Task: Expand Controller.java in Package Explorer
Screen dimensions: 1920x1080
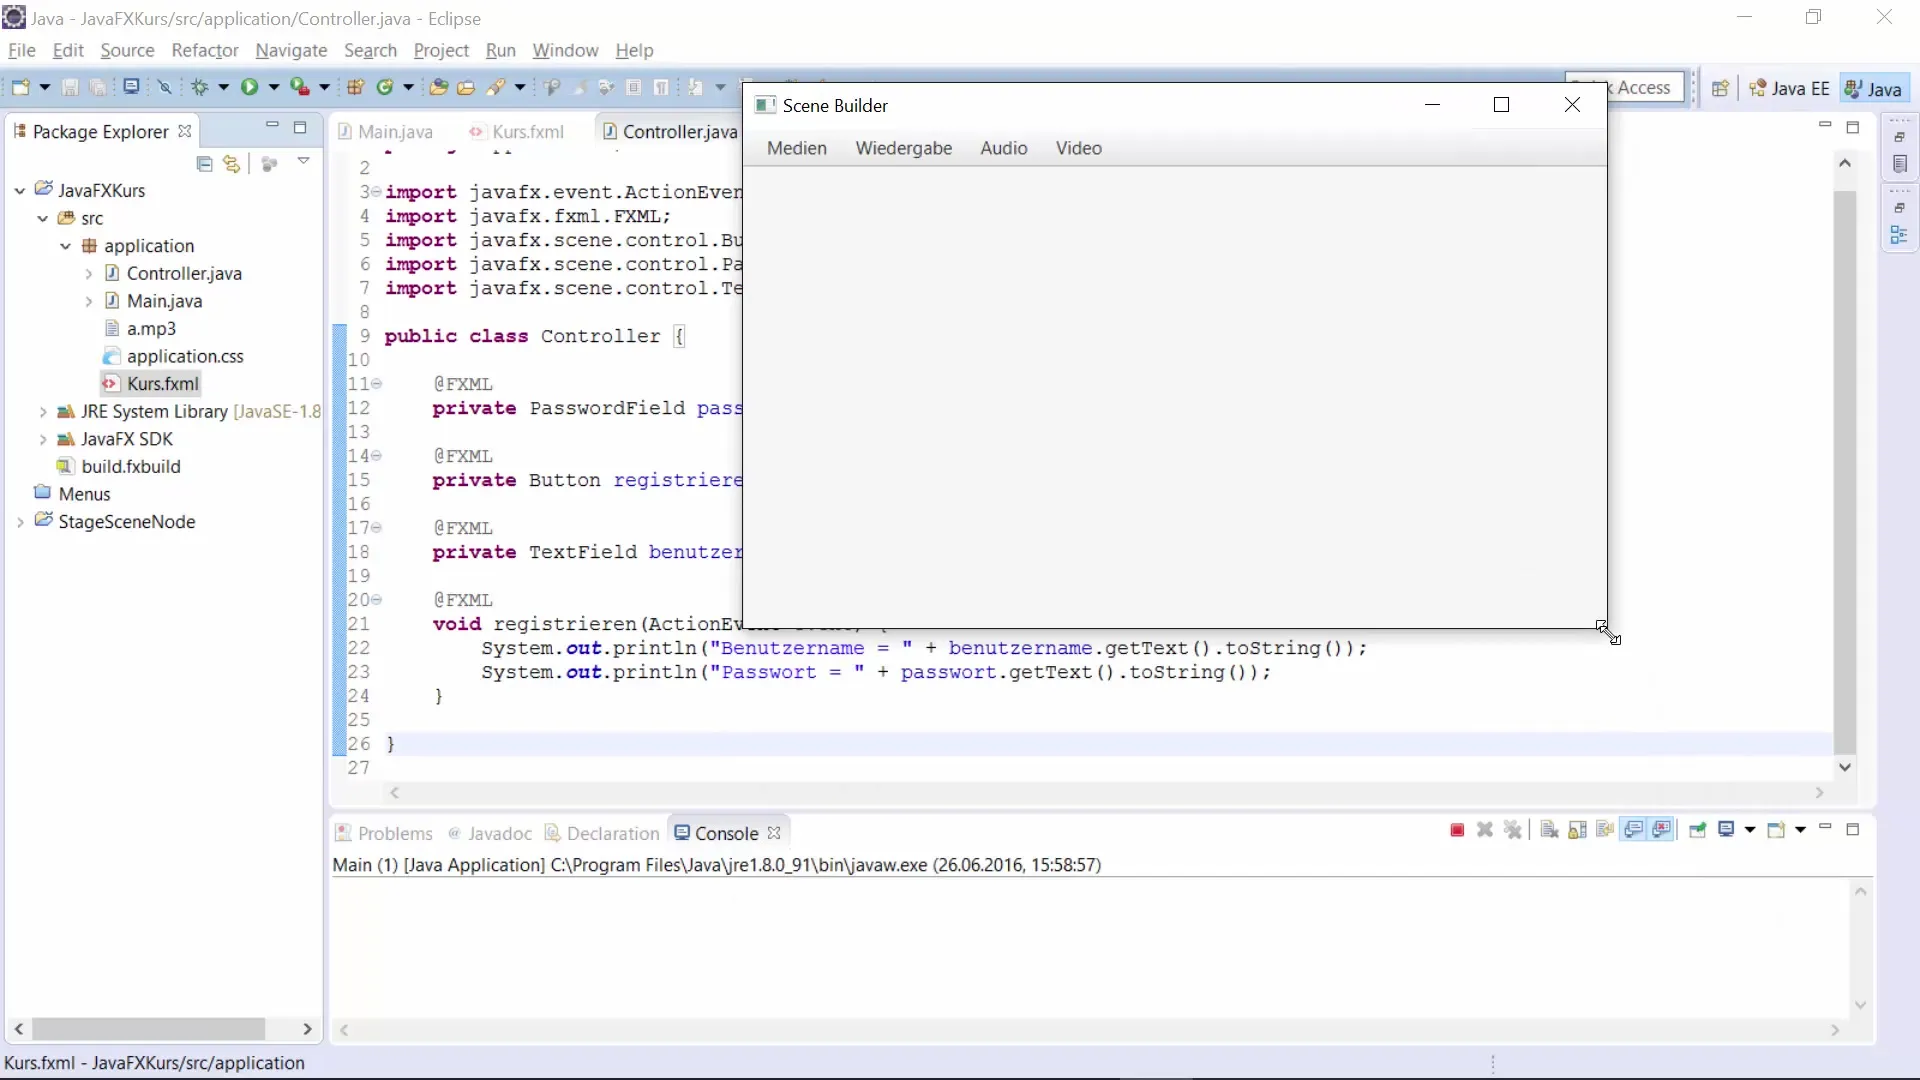Action: click(x=88, y=273)
